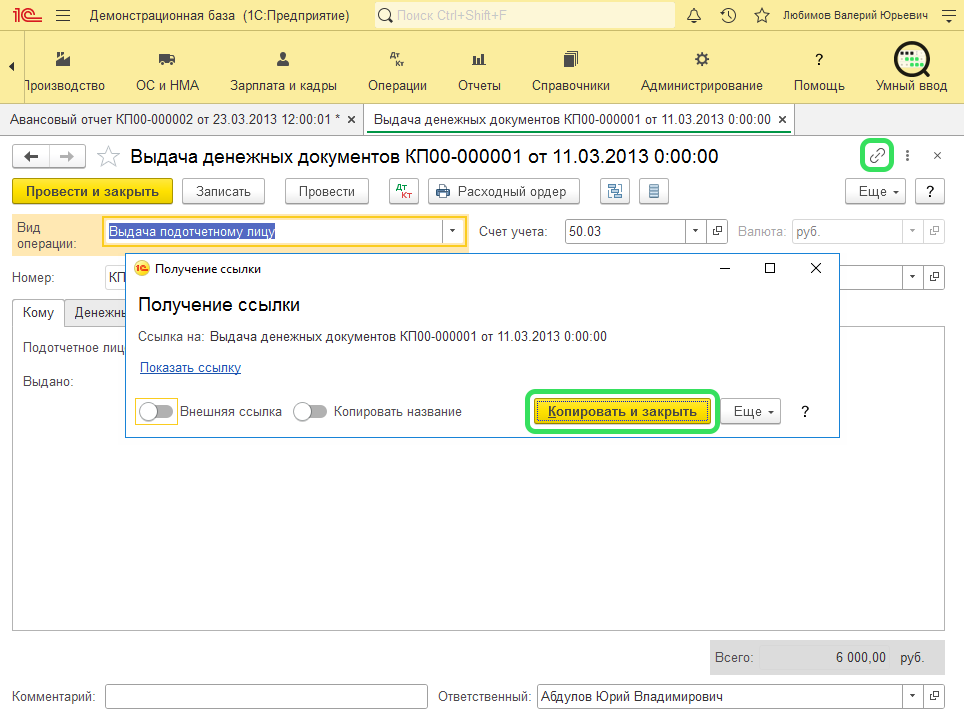
Task: Expand Вид операции dropdown
Action: click(x=452, y=231)
